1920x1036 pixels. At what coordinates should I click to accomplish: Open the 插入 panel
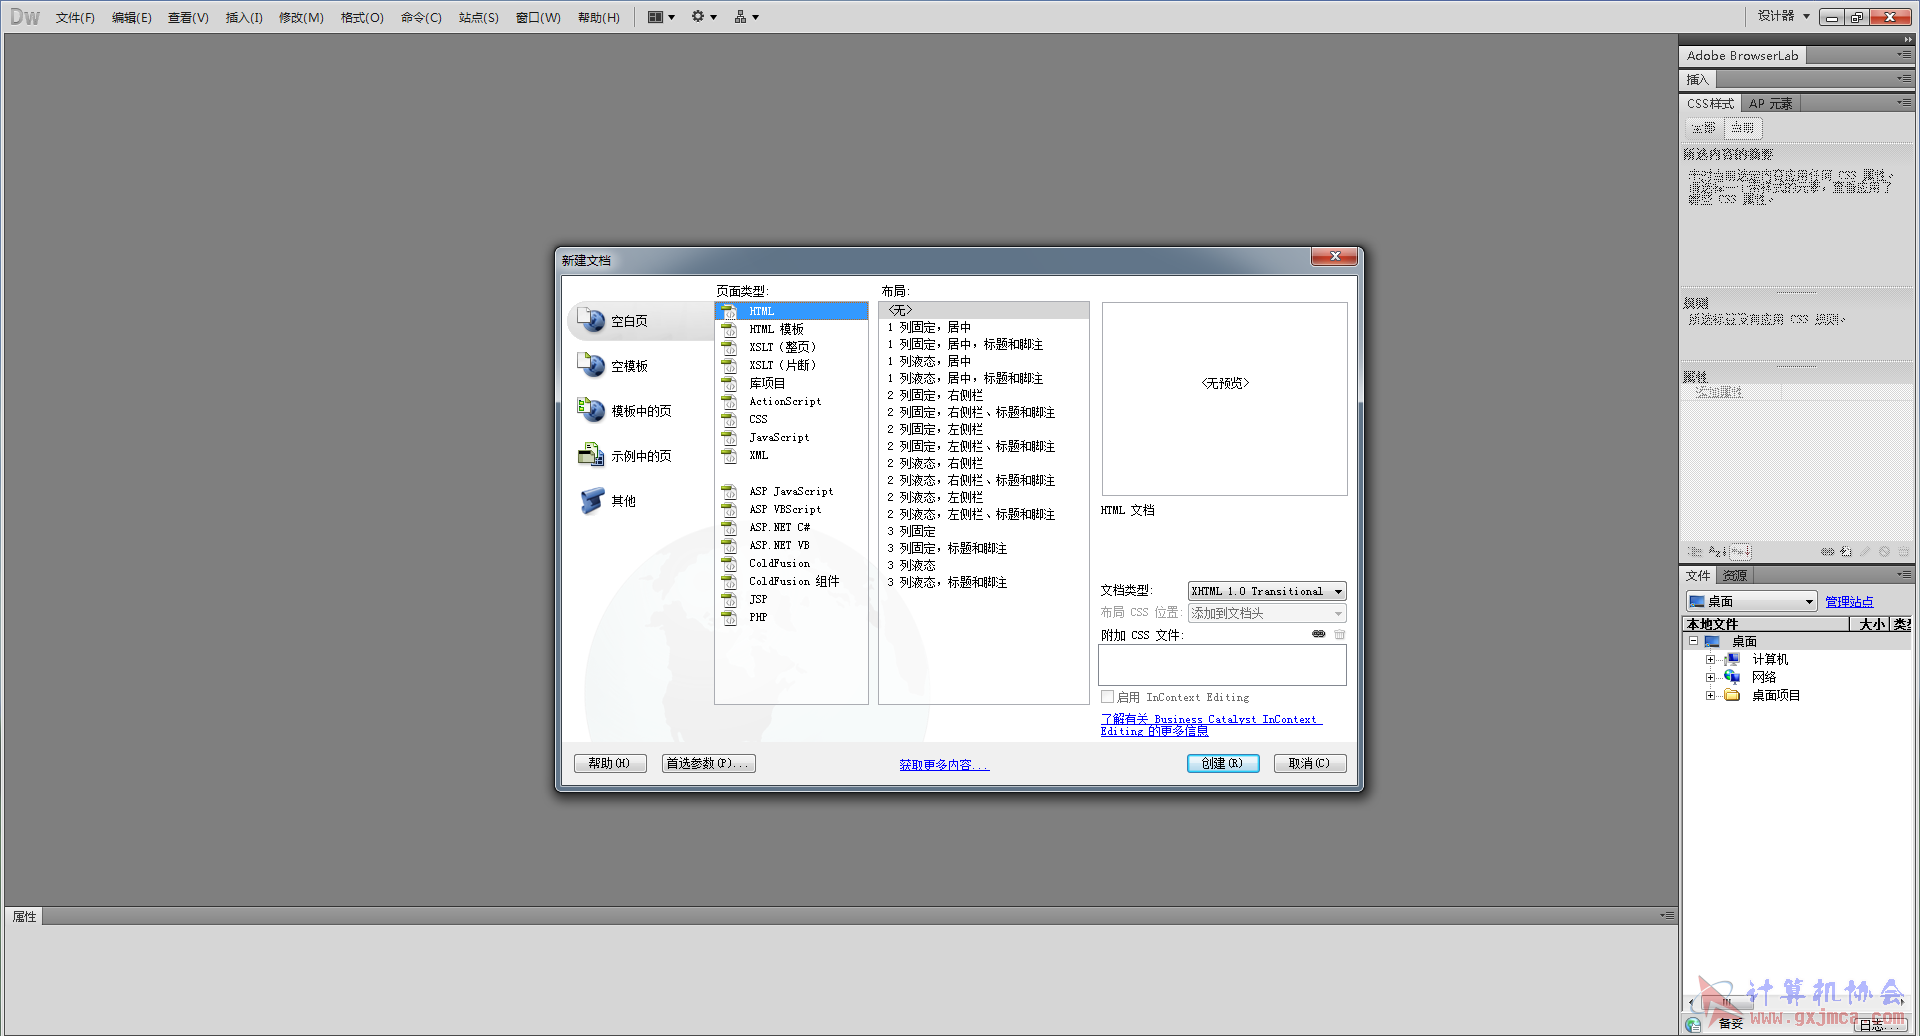point(1698,79)
